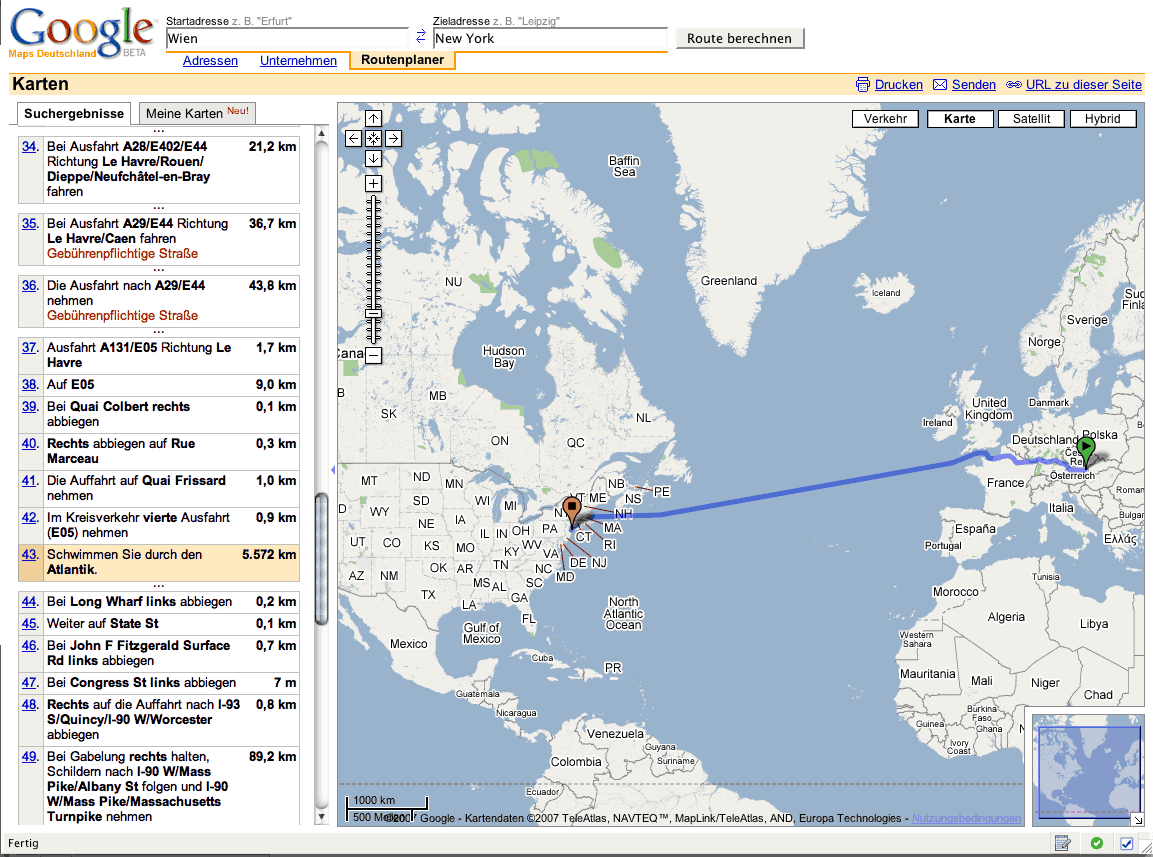The image size is (1153, 857).
Task: Click step 48 link for I-93 ramp
Action: point(29,705)
